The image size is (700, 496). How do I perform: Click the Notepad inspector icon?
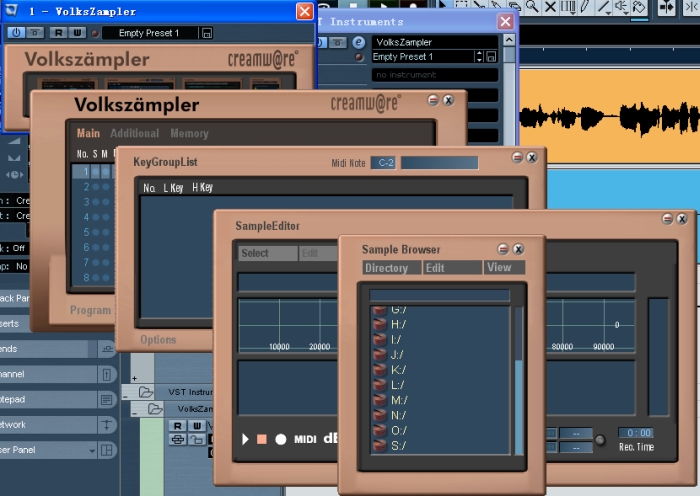[x=107, y=400]
